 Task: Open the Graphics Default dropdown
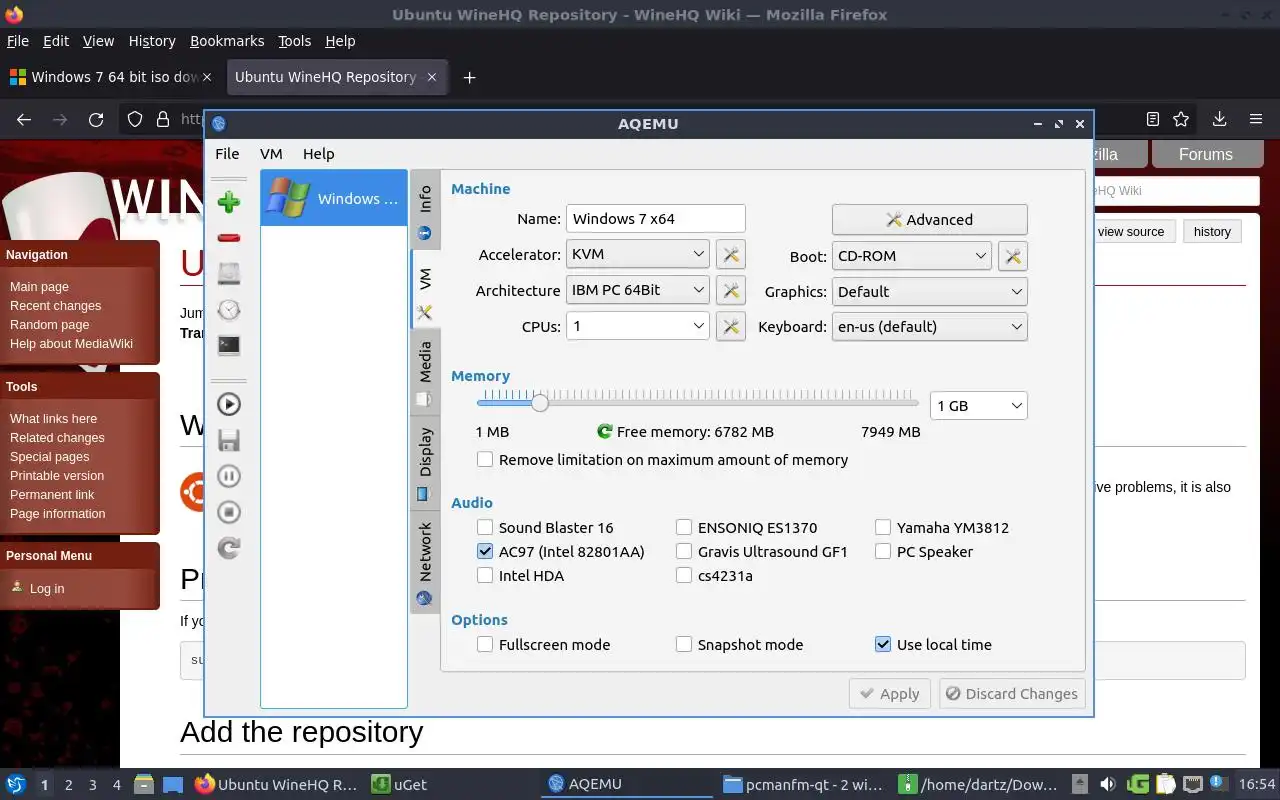(930, 291)
